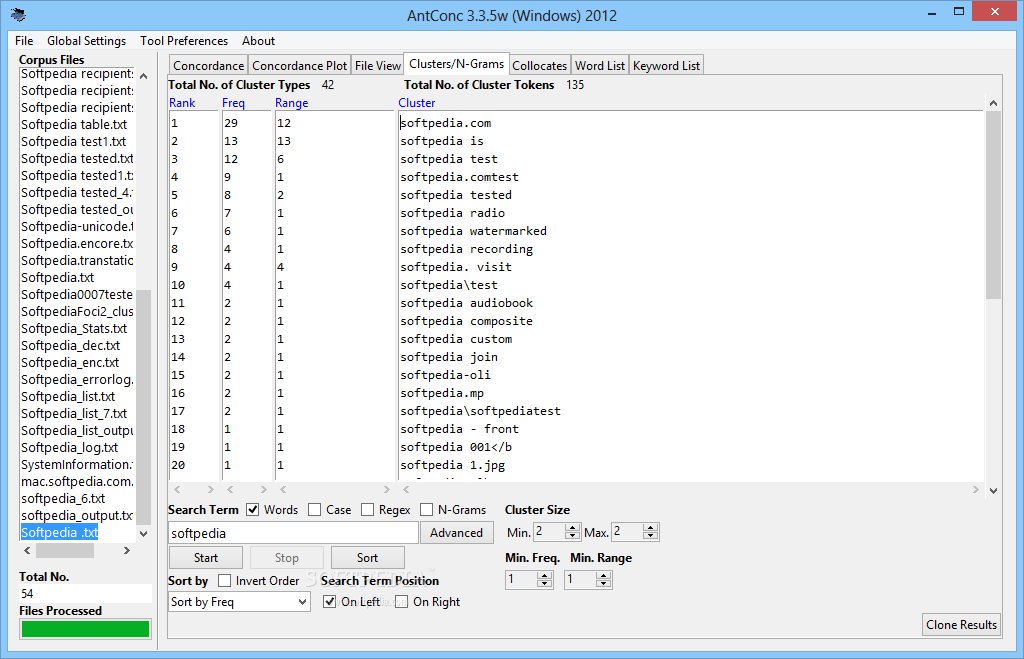Enable the Invert Order checkbox

click(225, 581)
